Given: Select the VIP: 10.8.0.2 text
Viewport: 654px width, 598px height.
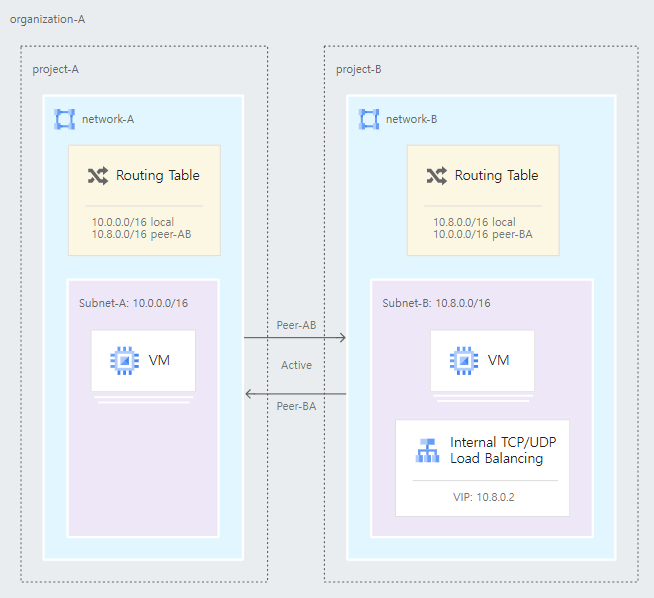Looking at the screenshot, I should pos(484,497).
